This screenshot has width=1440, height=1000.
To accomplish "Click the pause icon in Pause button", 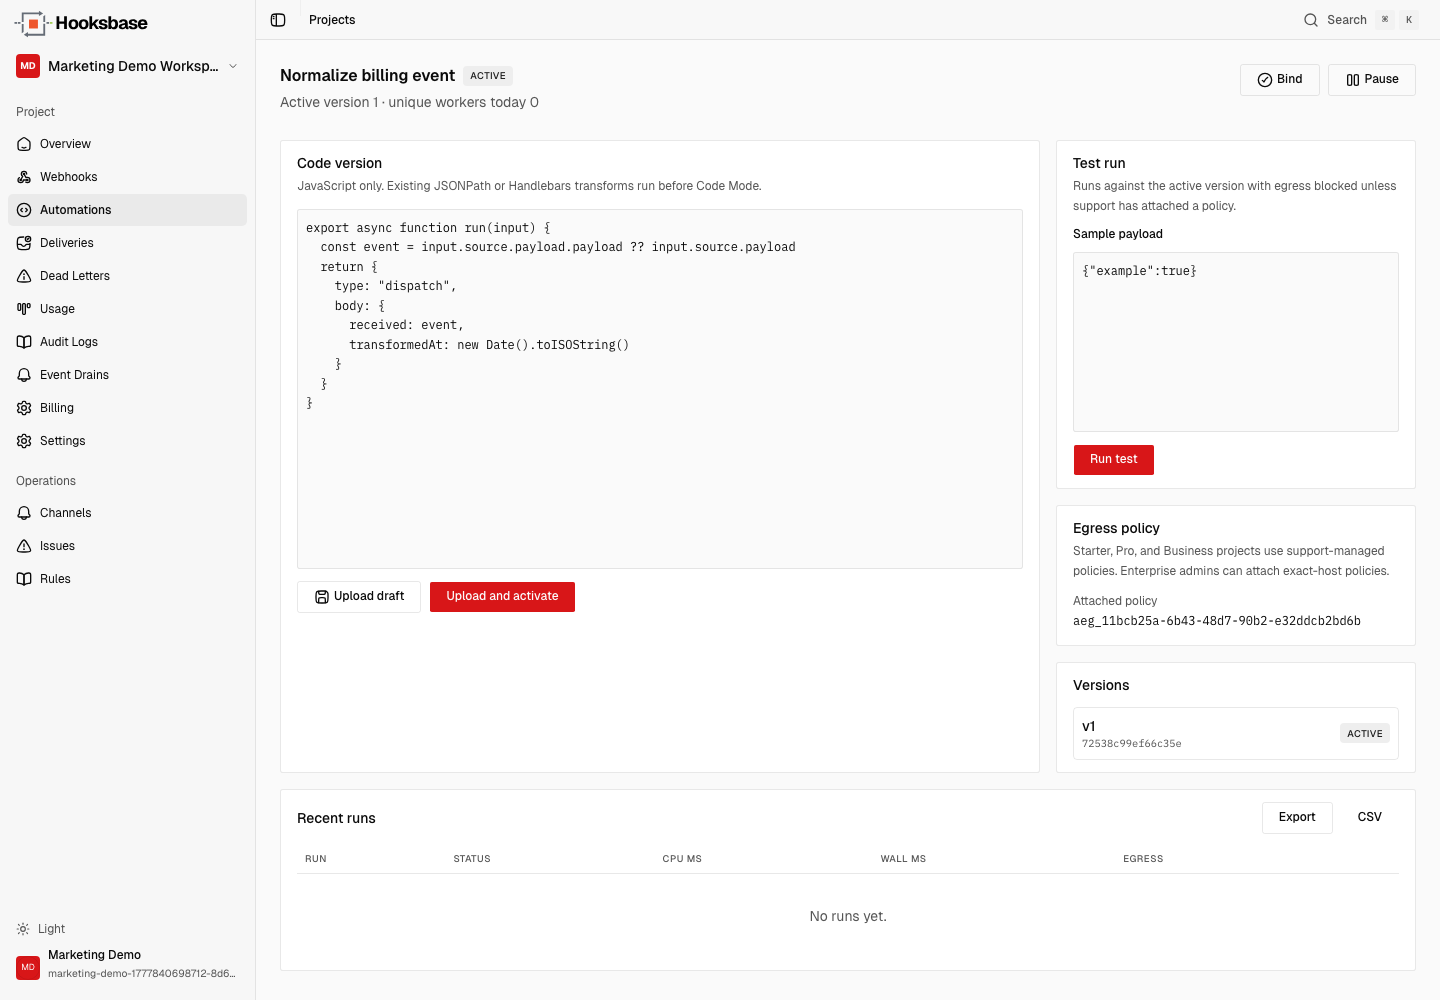I will (x=1353, y=80).
